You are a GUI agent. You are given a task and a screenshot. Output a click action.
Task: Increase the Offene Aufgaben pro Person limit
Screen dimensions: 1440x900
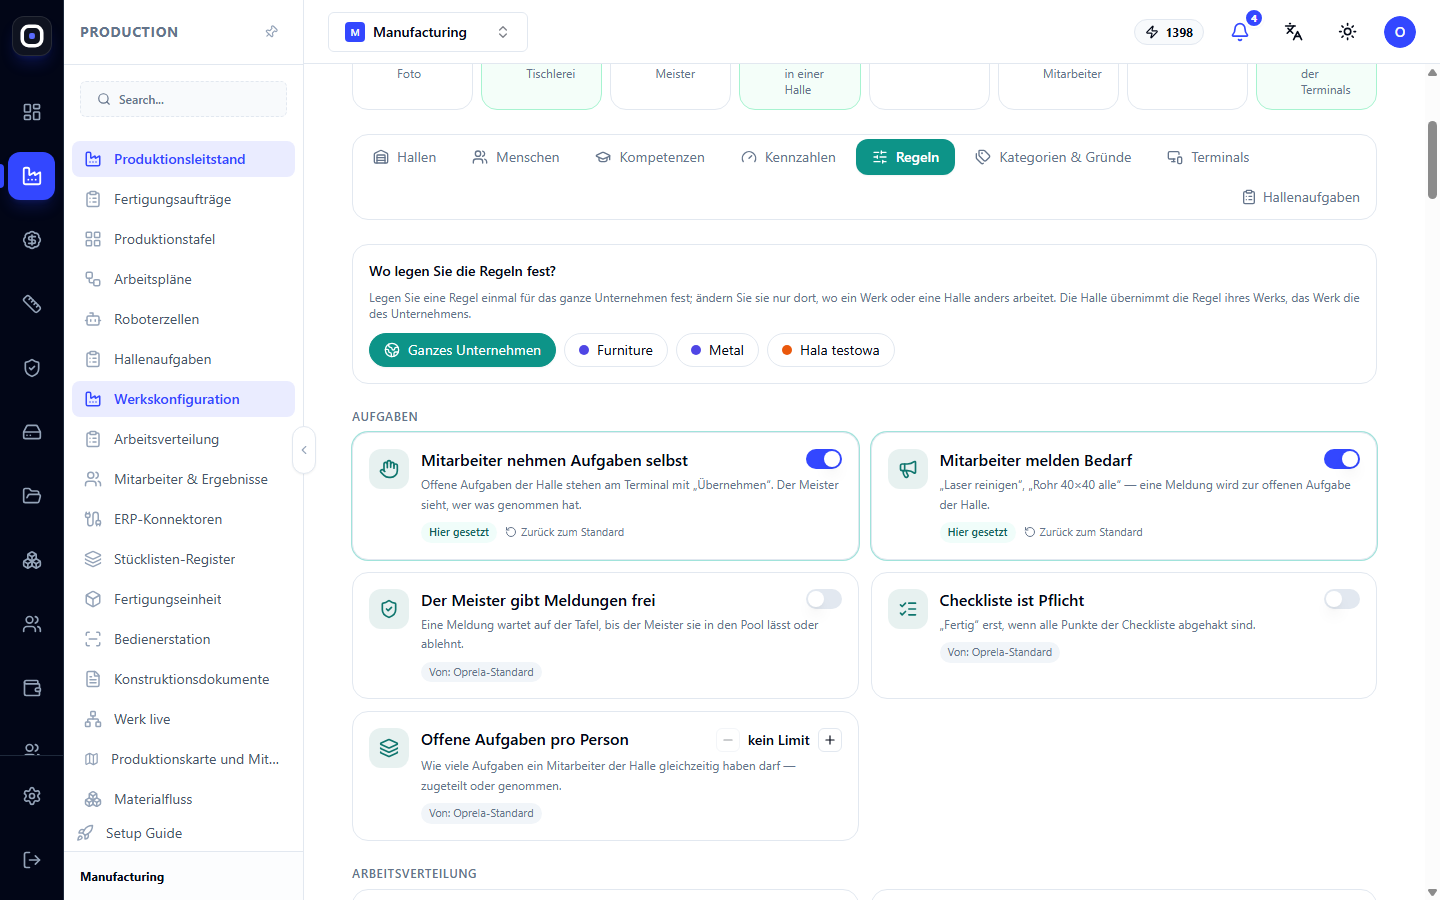click(x=830, y=740)
